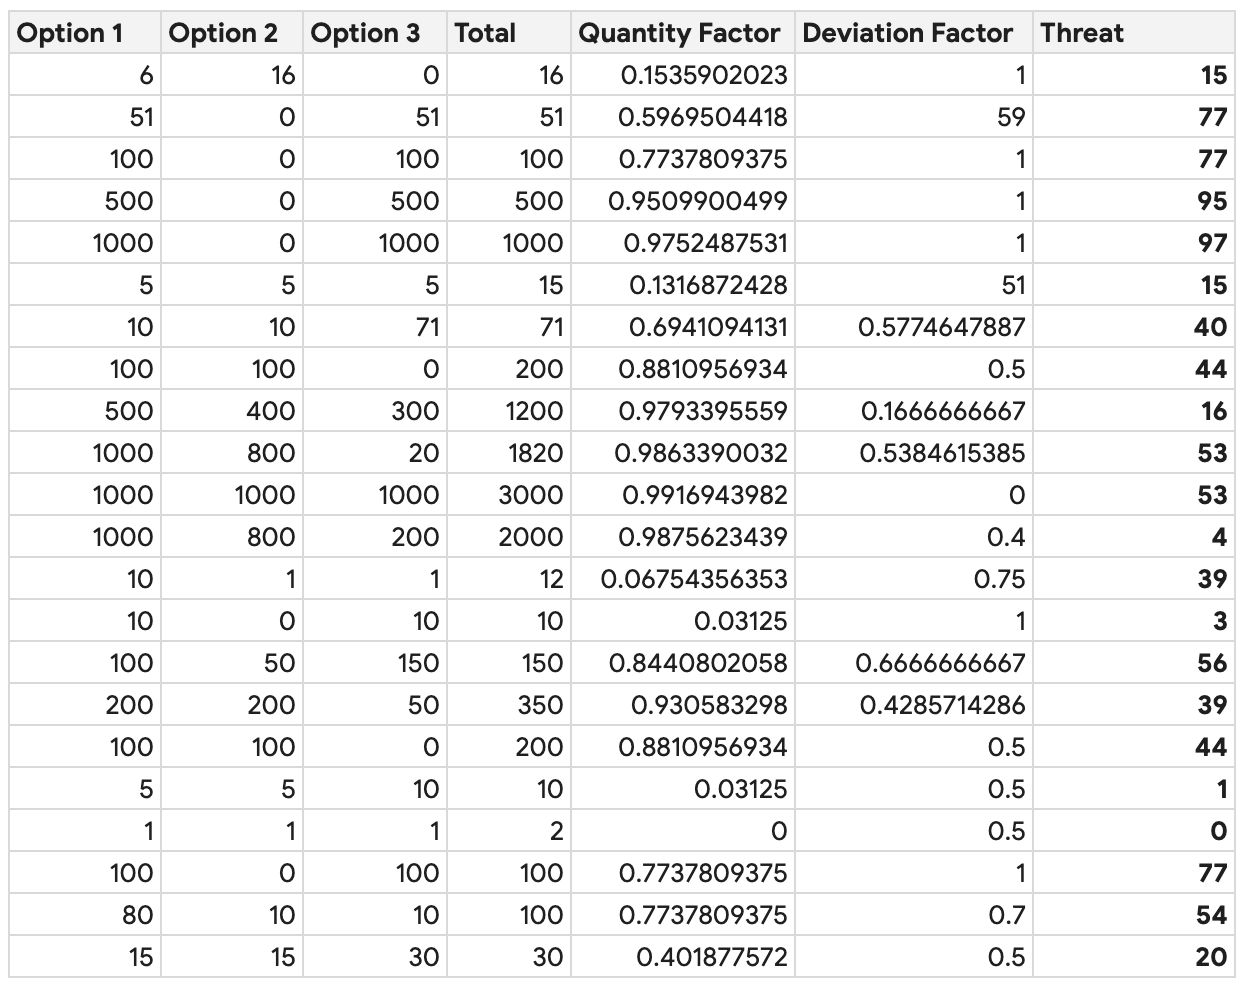Screen dimensions: 1250x988
Task: Select the Deviation Factor value 0.4285714286
Action: pos(941,705)
